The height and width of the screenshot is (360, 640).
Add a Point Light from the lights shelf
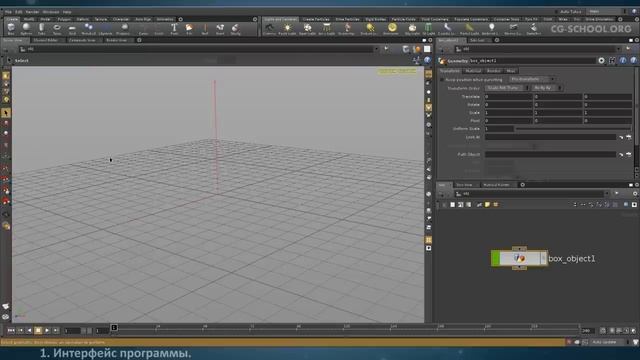[x=287, y=29]
